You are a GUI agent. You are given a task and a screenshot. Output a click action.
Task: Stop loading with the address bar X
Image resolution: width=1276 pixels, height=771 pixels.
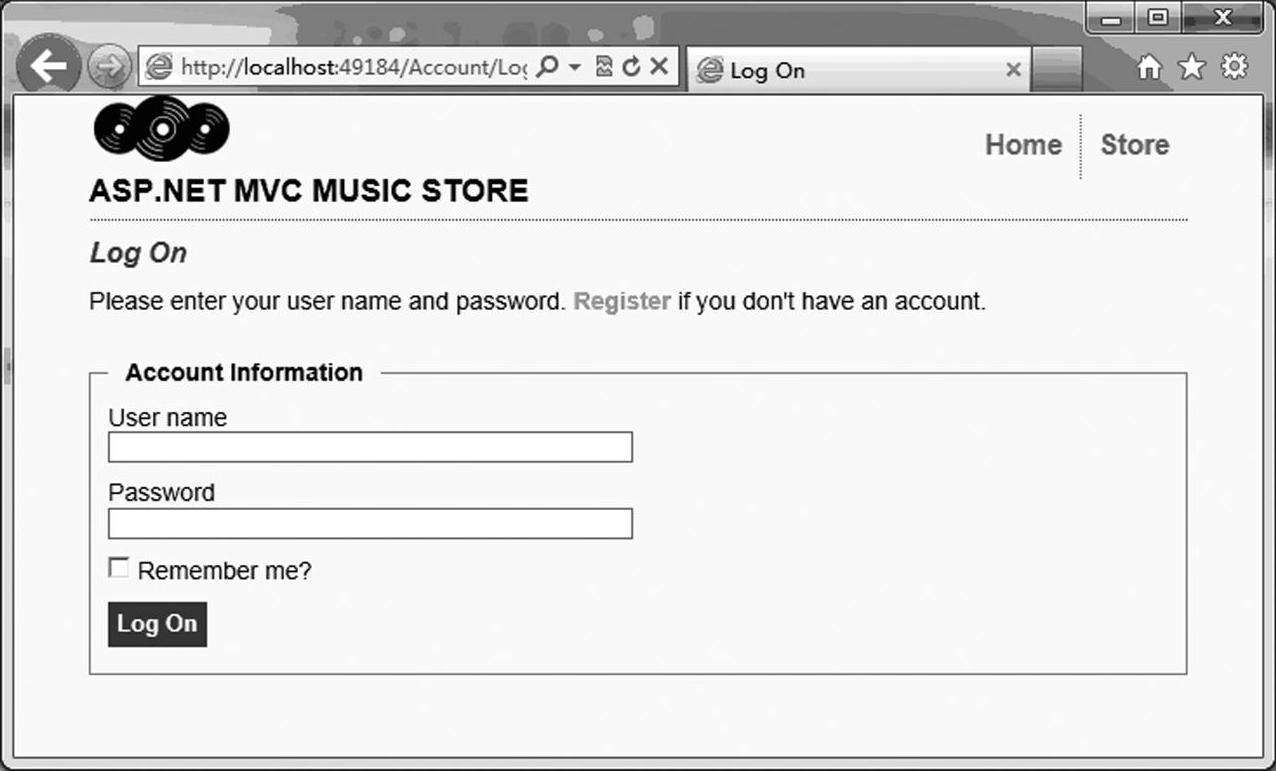click(658, 67)
